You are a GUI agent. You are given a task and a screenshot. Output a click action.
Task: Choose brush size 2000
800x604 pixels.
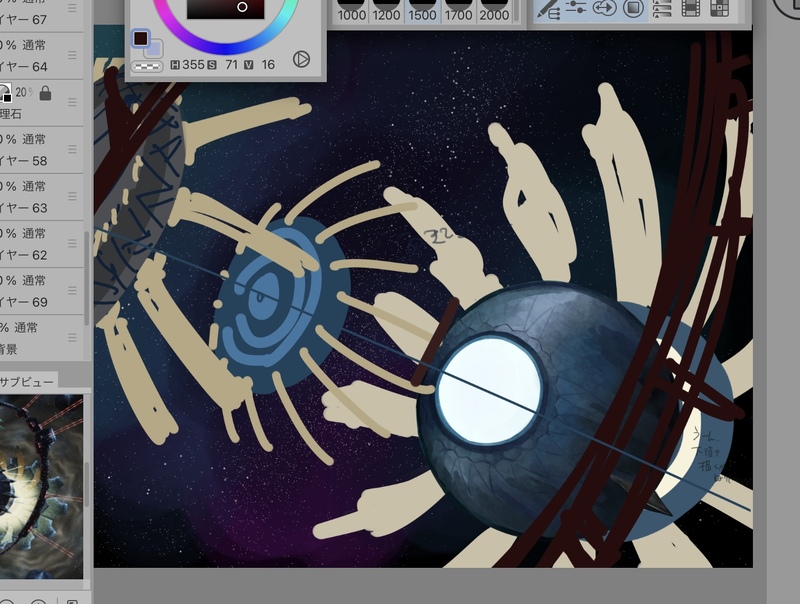494,11
